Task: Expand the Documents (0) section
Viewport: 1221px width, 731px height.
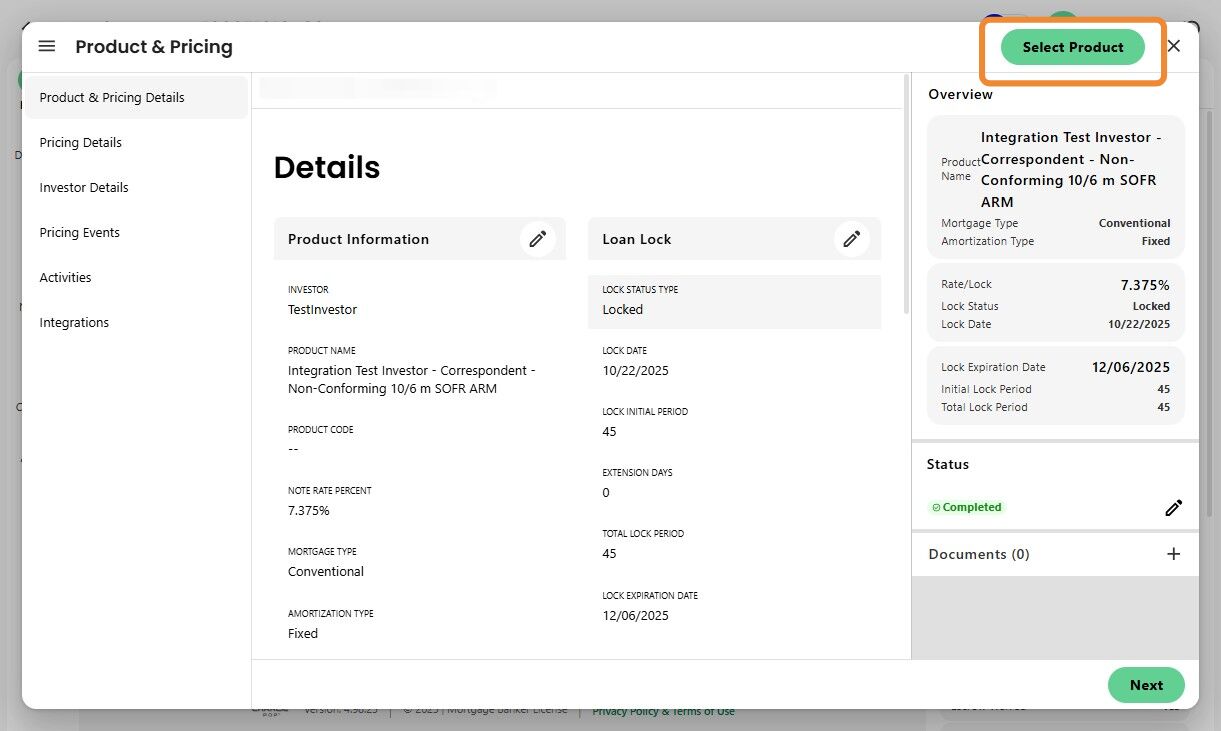Action: (979, 554)
